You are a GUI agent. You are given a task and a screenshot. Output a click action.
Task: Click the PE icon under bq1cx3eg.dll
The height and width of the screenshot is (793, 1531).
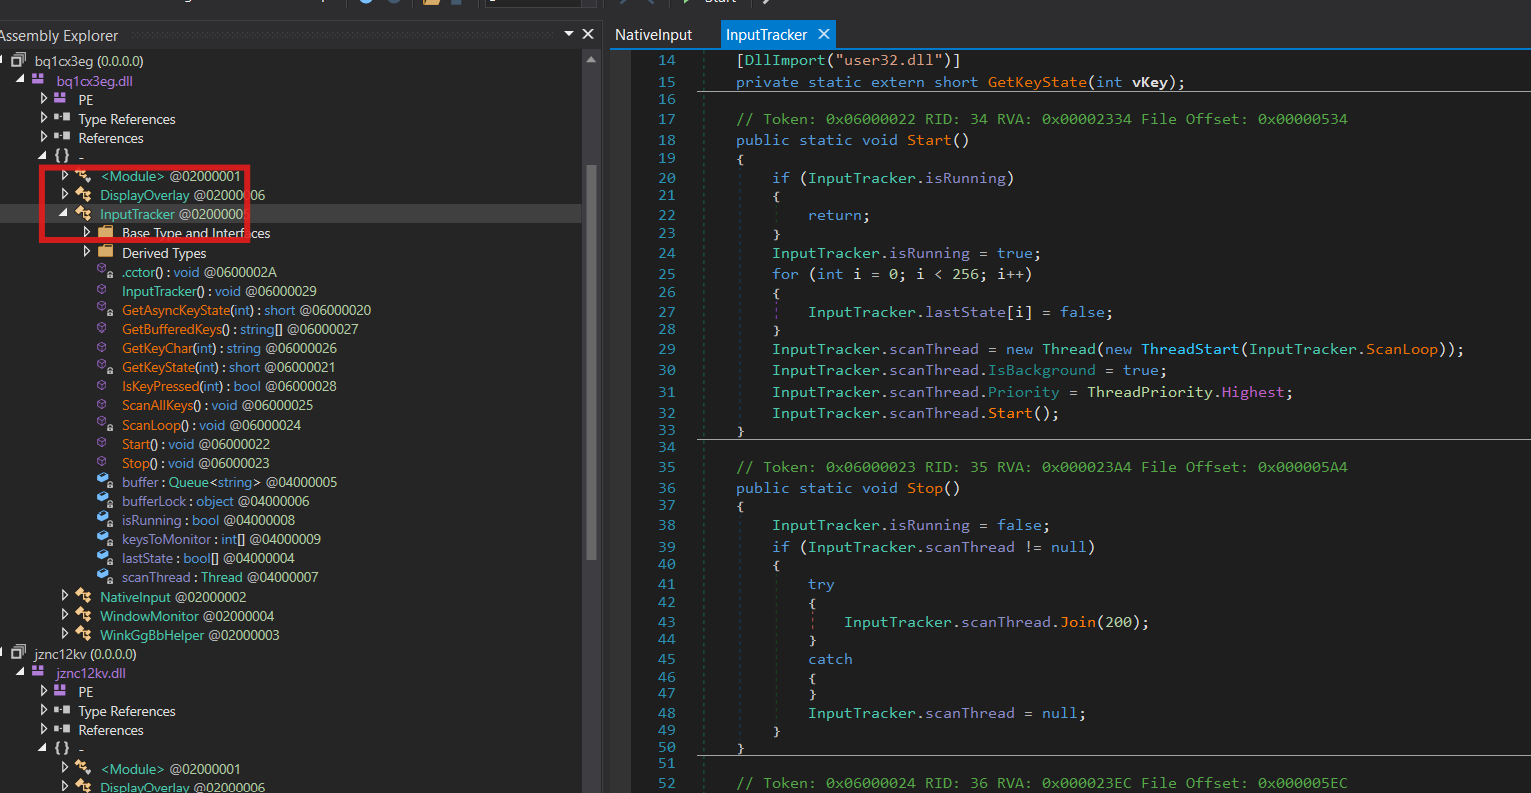click(x=61, y=100)
